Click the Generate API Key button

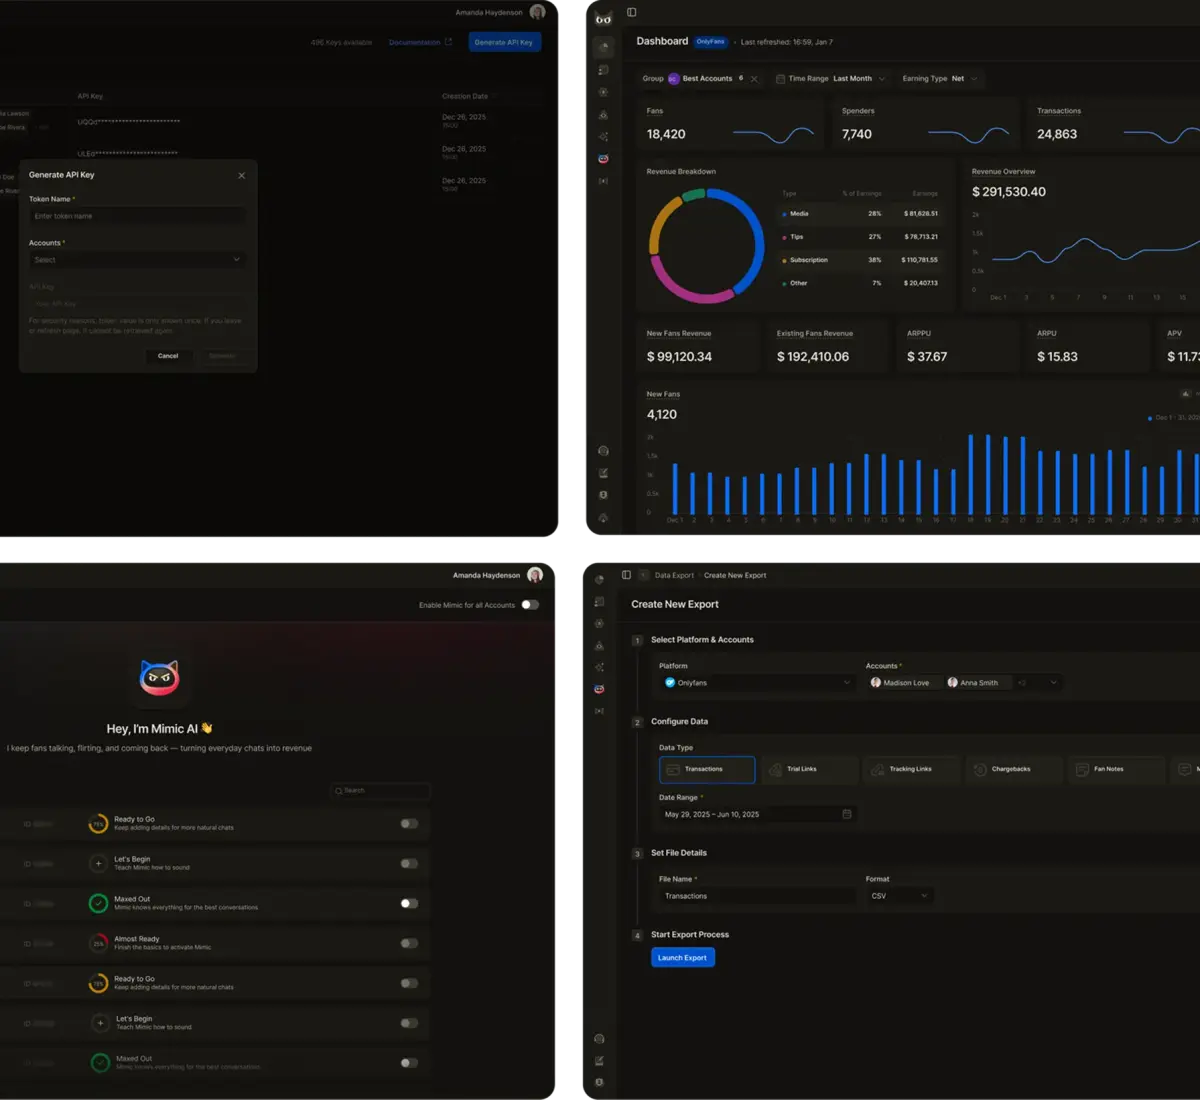coord(504,42)
